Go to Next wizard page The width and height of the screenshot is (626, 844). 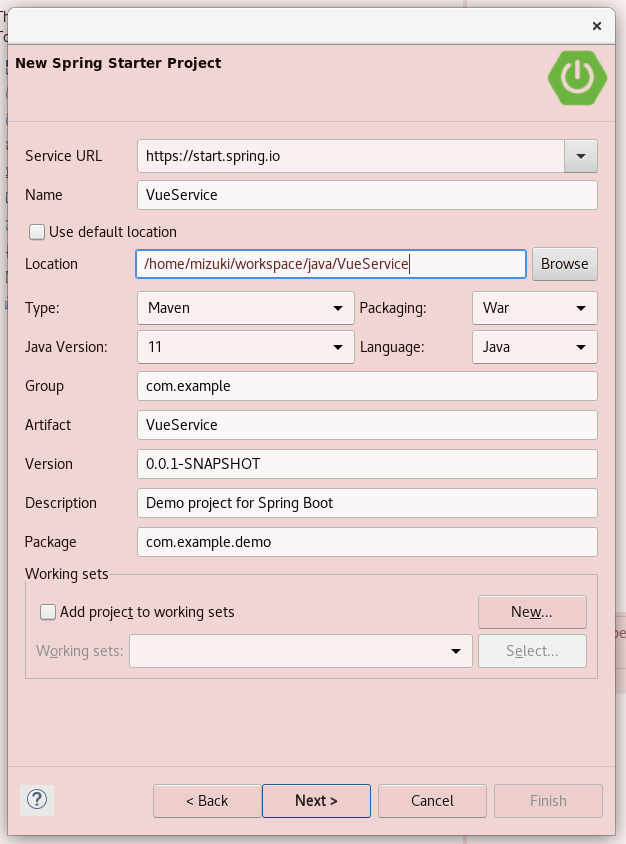(316, 801)
